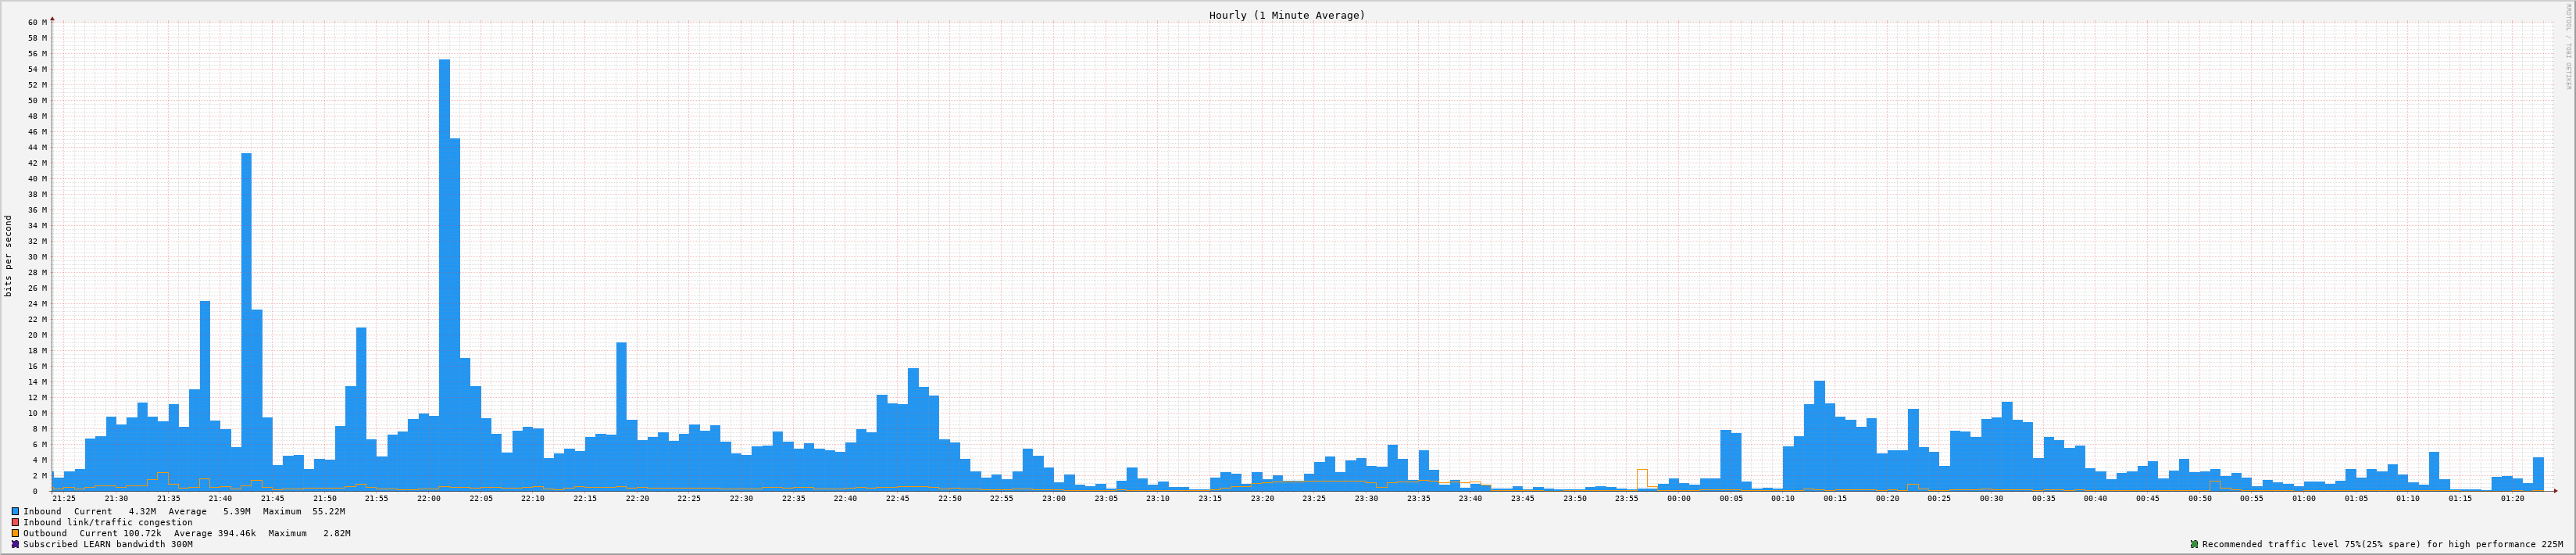Click the purple Subscribed LEARN bandwidth marker
The width and height of the screenshot is (2576, 555).
point(15,544)
